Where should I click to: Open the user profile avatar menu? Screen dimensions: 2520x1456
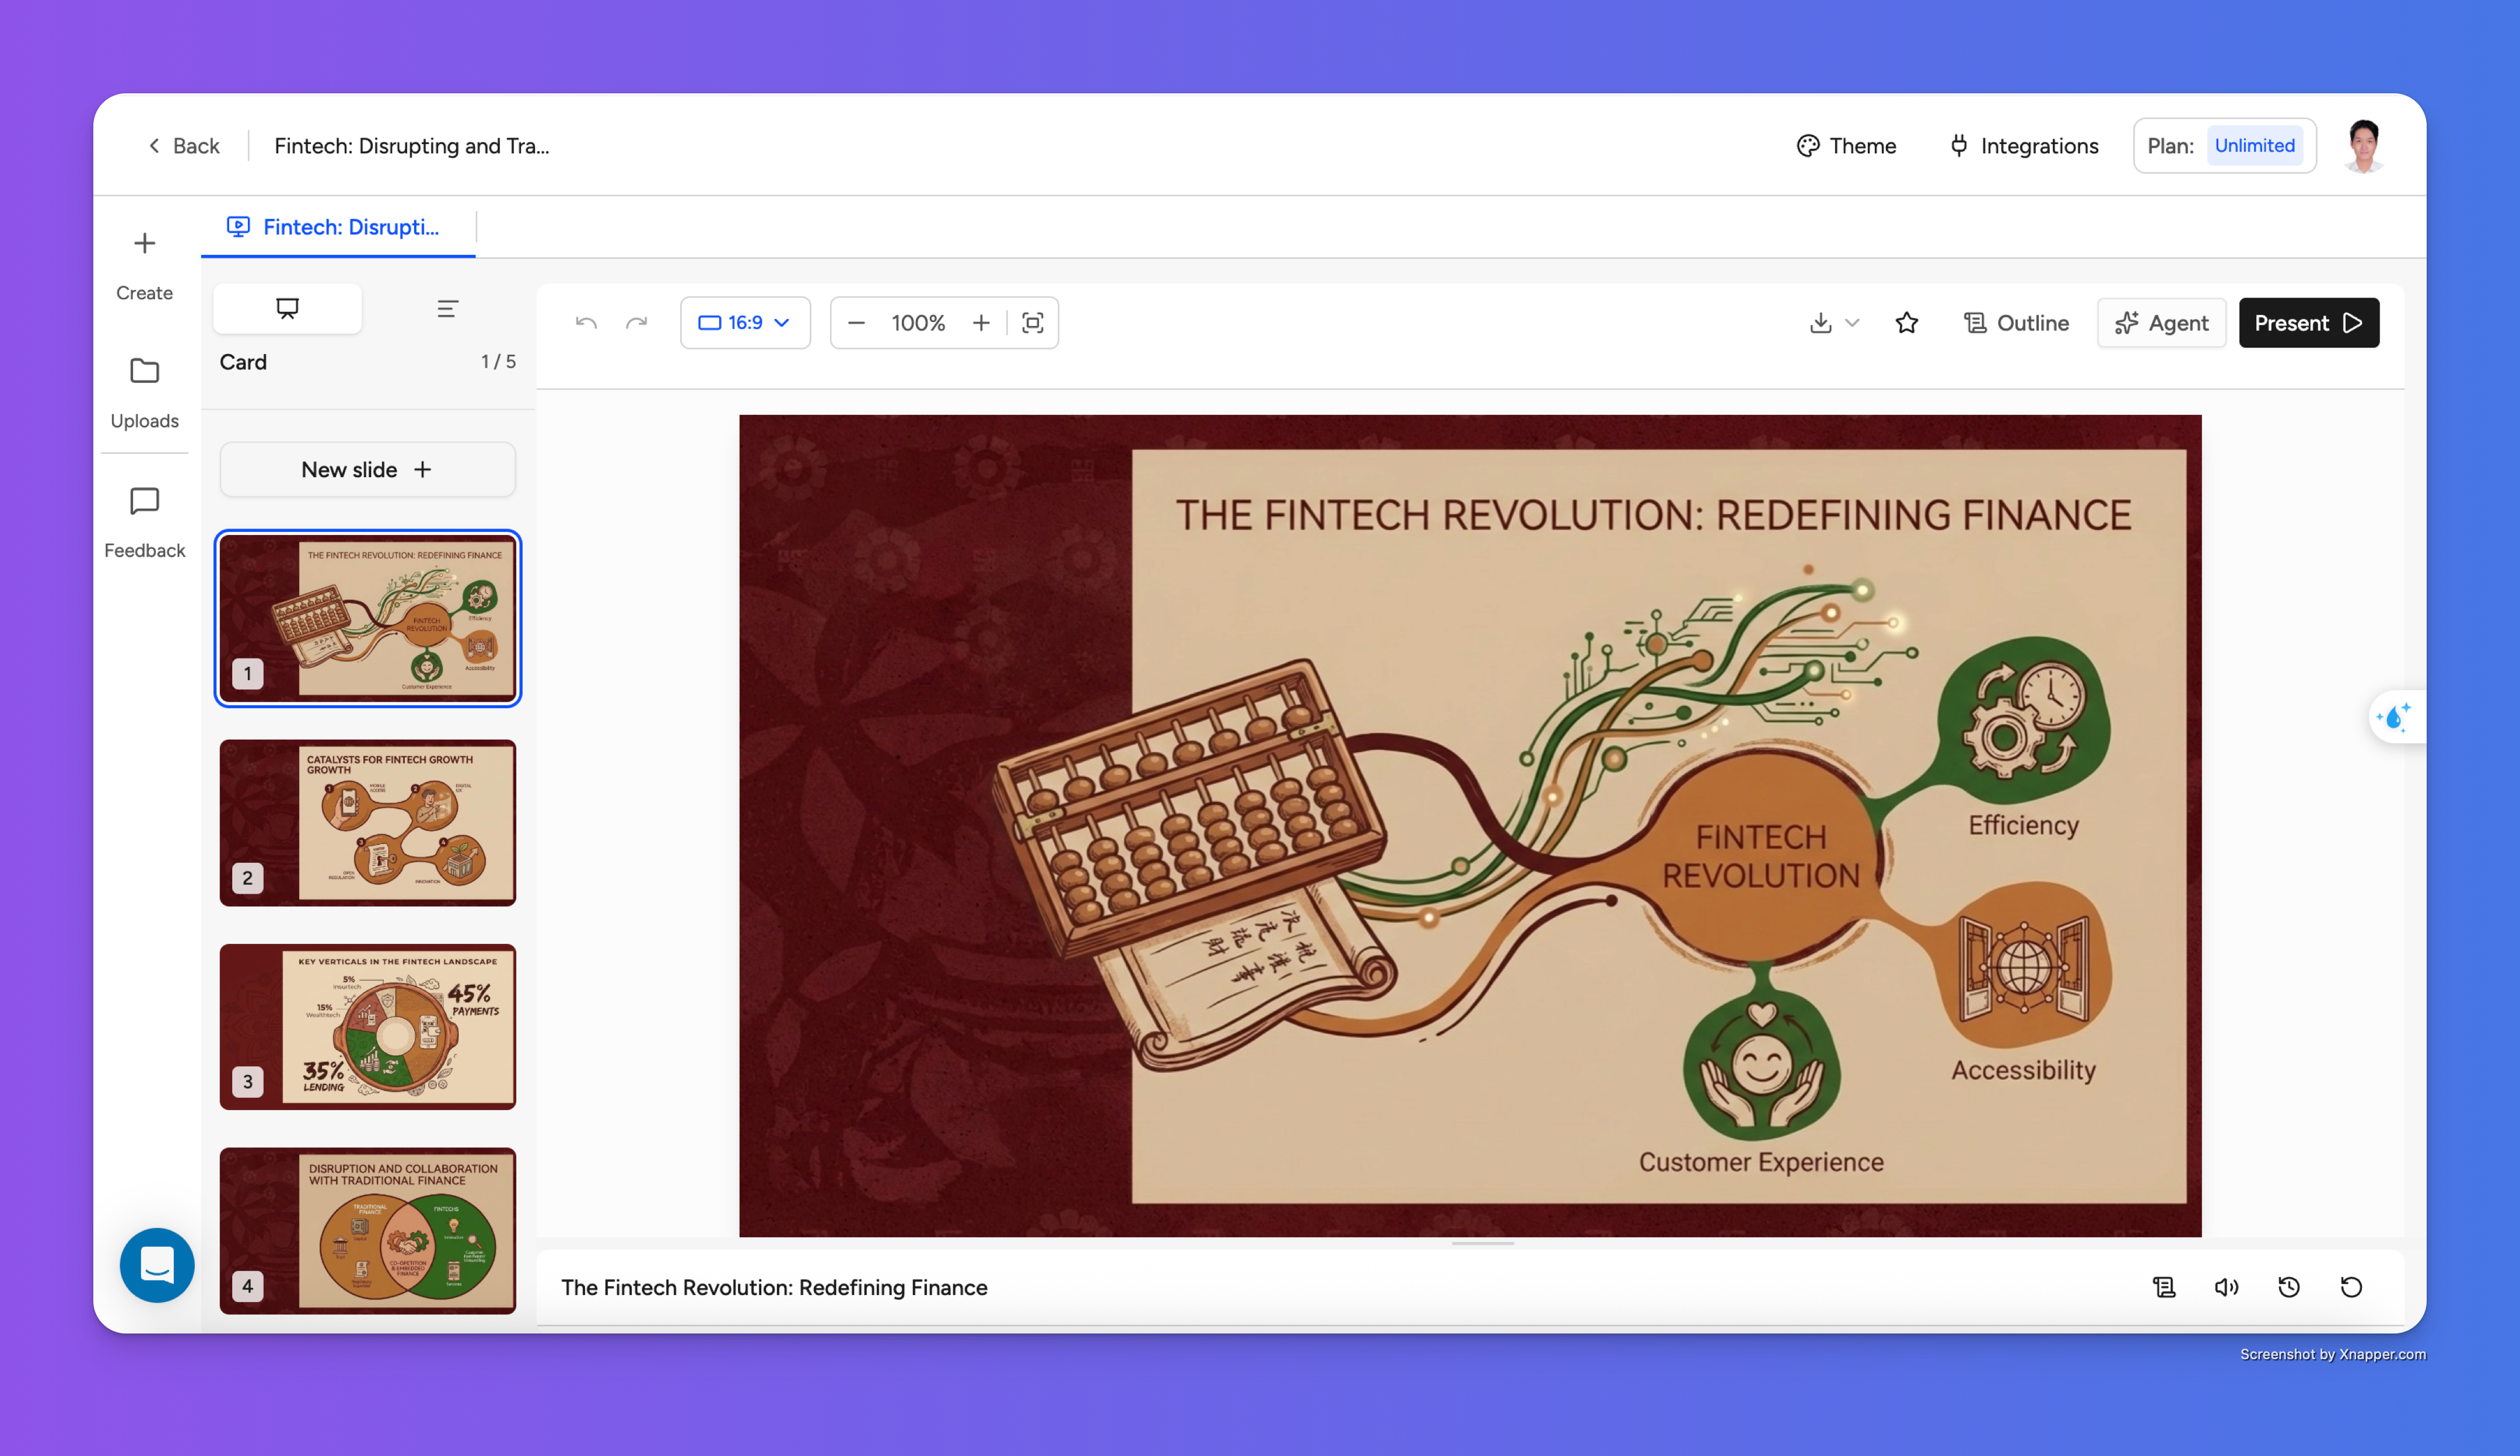pyautogui.click(x=2363, y=146)
